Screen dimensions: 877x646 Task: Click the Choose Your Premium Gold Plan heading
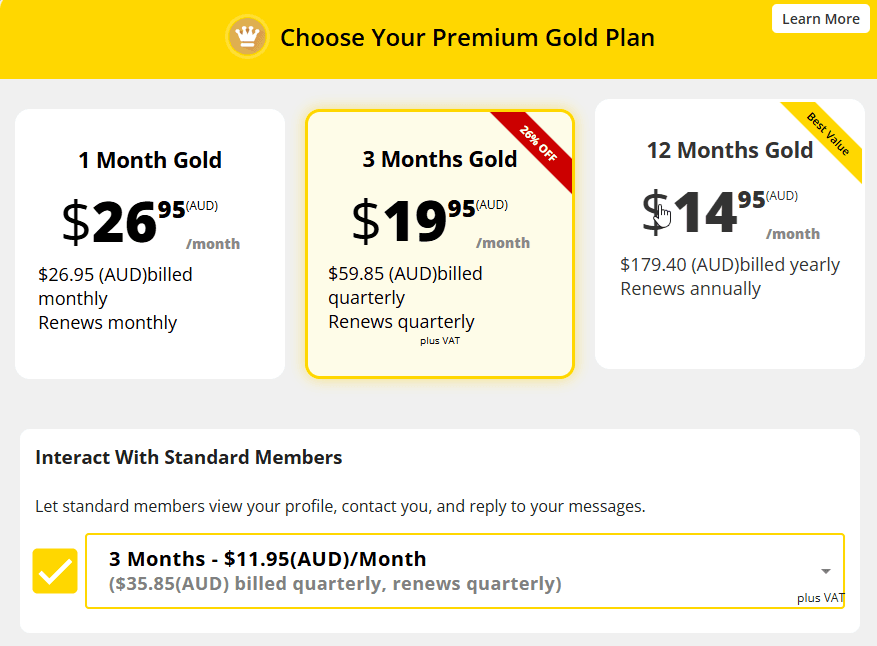click(x=467, y=37)
